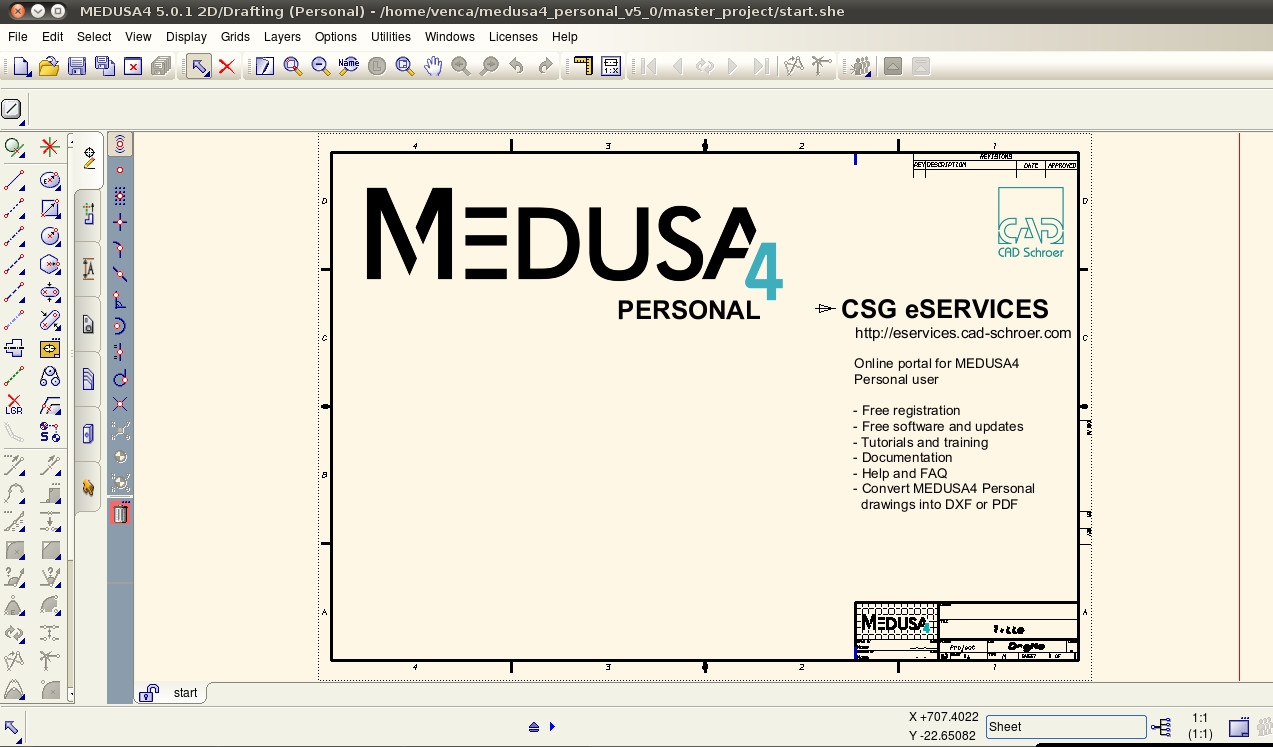Close the sheet via red X window icon
Viewport: 1273px width, 747px height.
pos(132,67)
